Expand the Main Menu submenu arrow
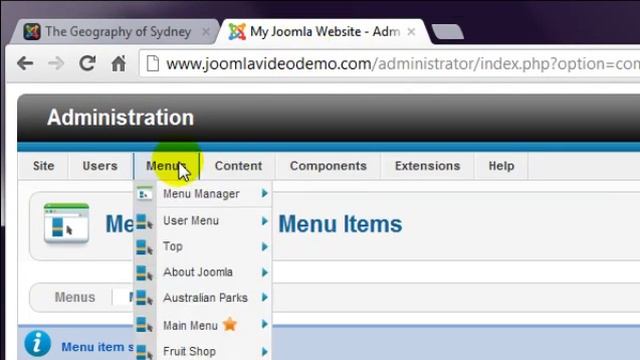 (264, 324)
